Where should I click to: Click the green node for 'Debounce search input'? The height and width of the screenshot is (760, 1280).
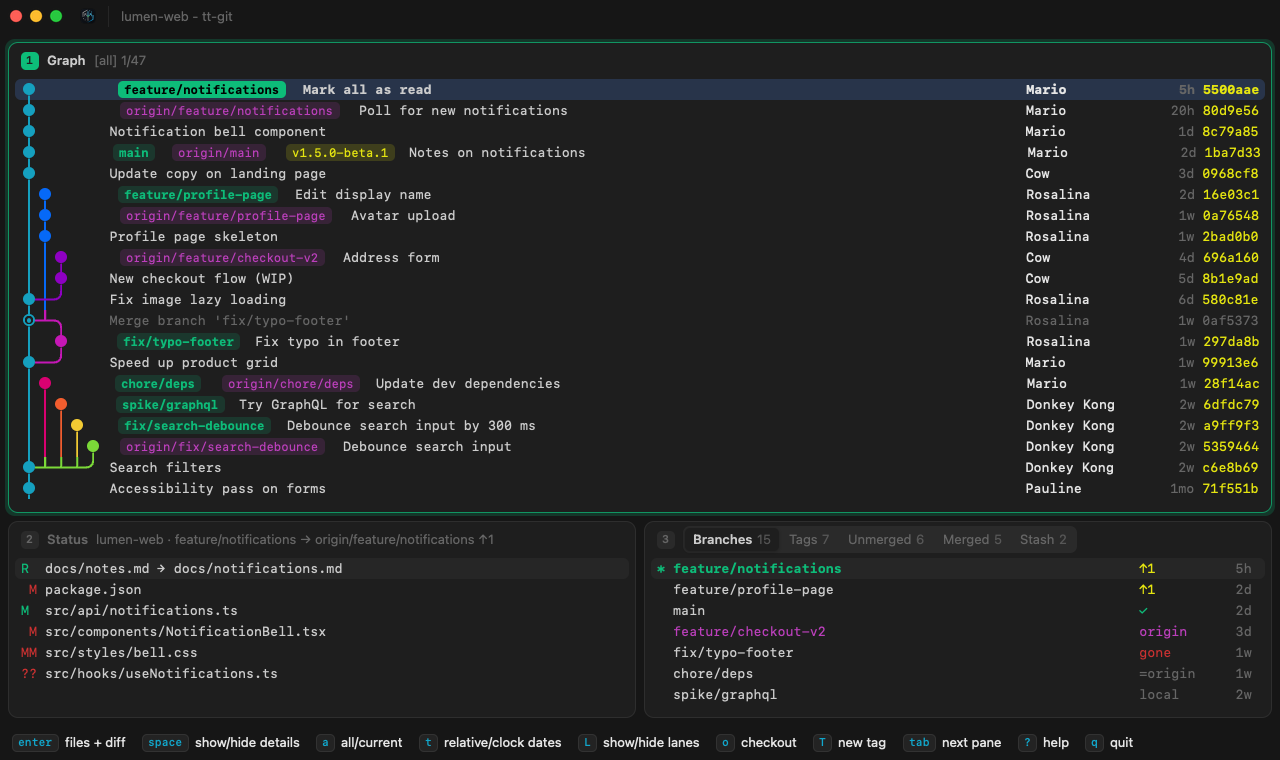tap(93, 446)
